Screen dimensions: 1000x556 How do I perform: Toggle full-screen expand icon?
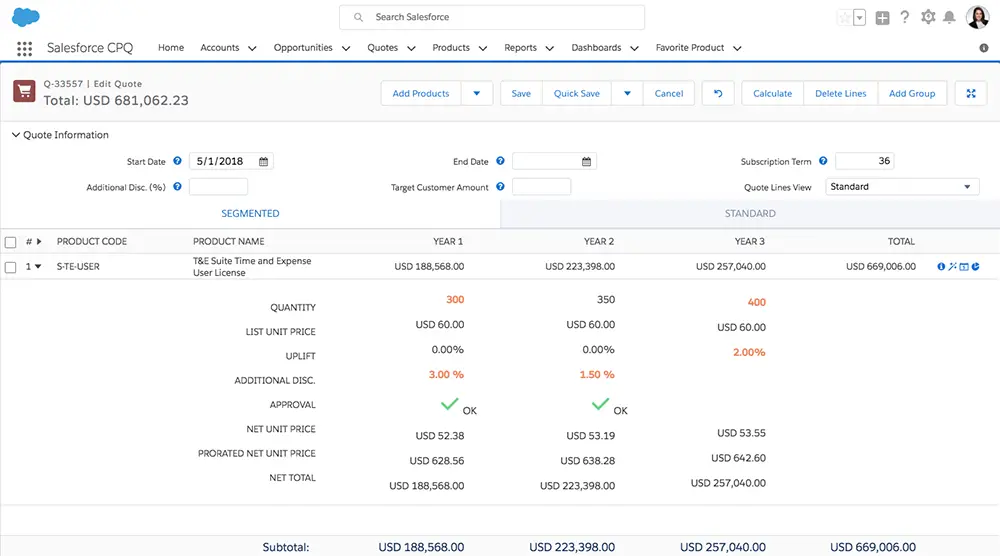[971, 93]
